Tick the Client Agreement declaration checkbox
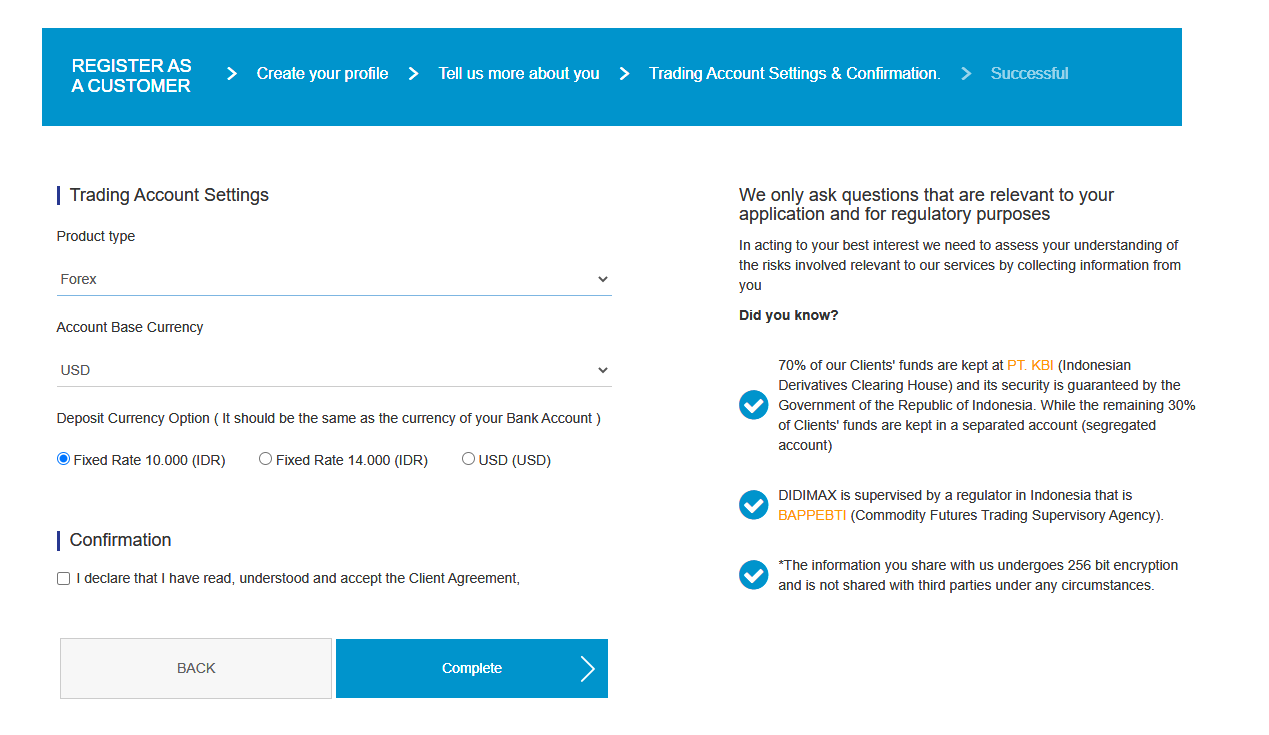The height and width of the screenshot is (735, 1269). coord(64,578)
